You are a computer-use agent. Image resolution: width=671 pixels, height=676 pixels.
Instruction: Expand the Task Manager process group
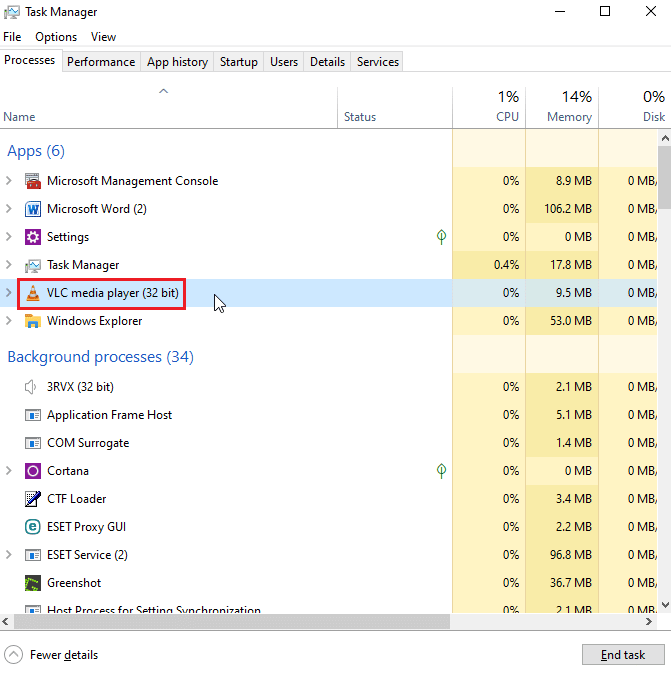tap(9, 265)
